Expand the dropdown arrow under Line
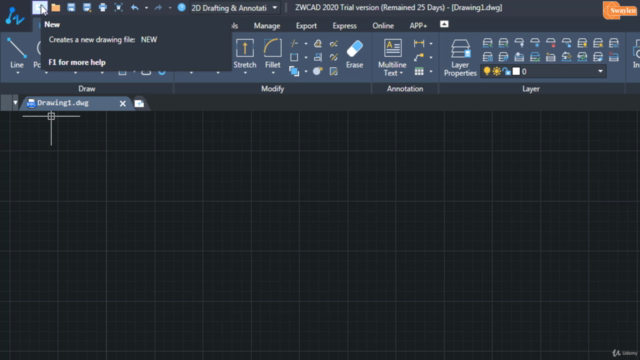 pyautogui.click(x=18, y=73)
